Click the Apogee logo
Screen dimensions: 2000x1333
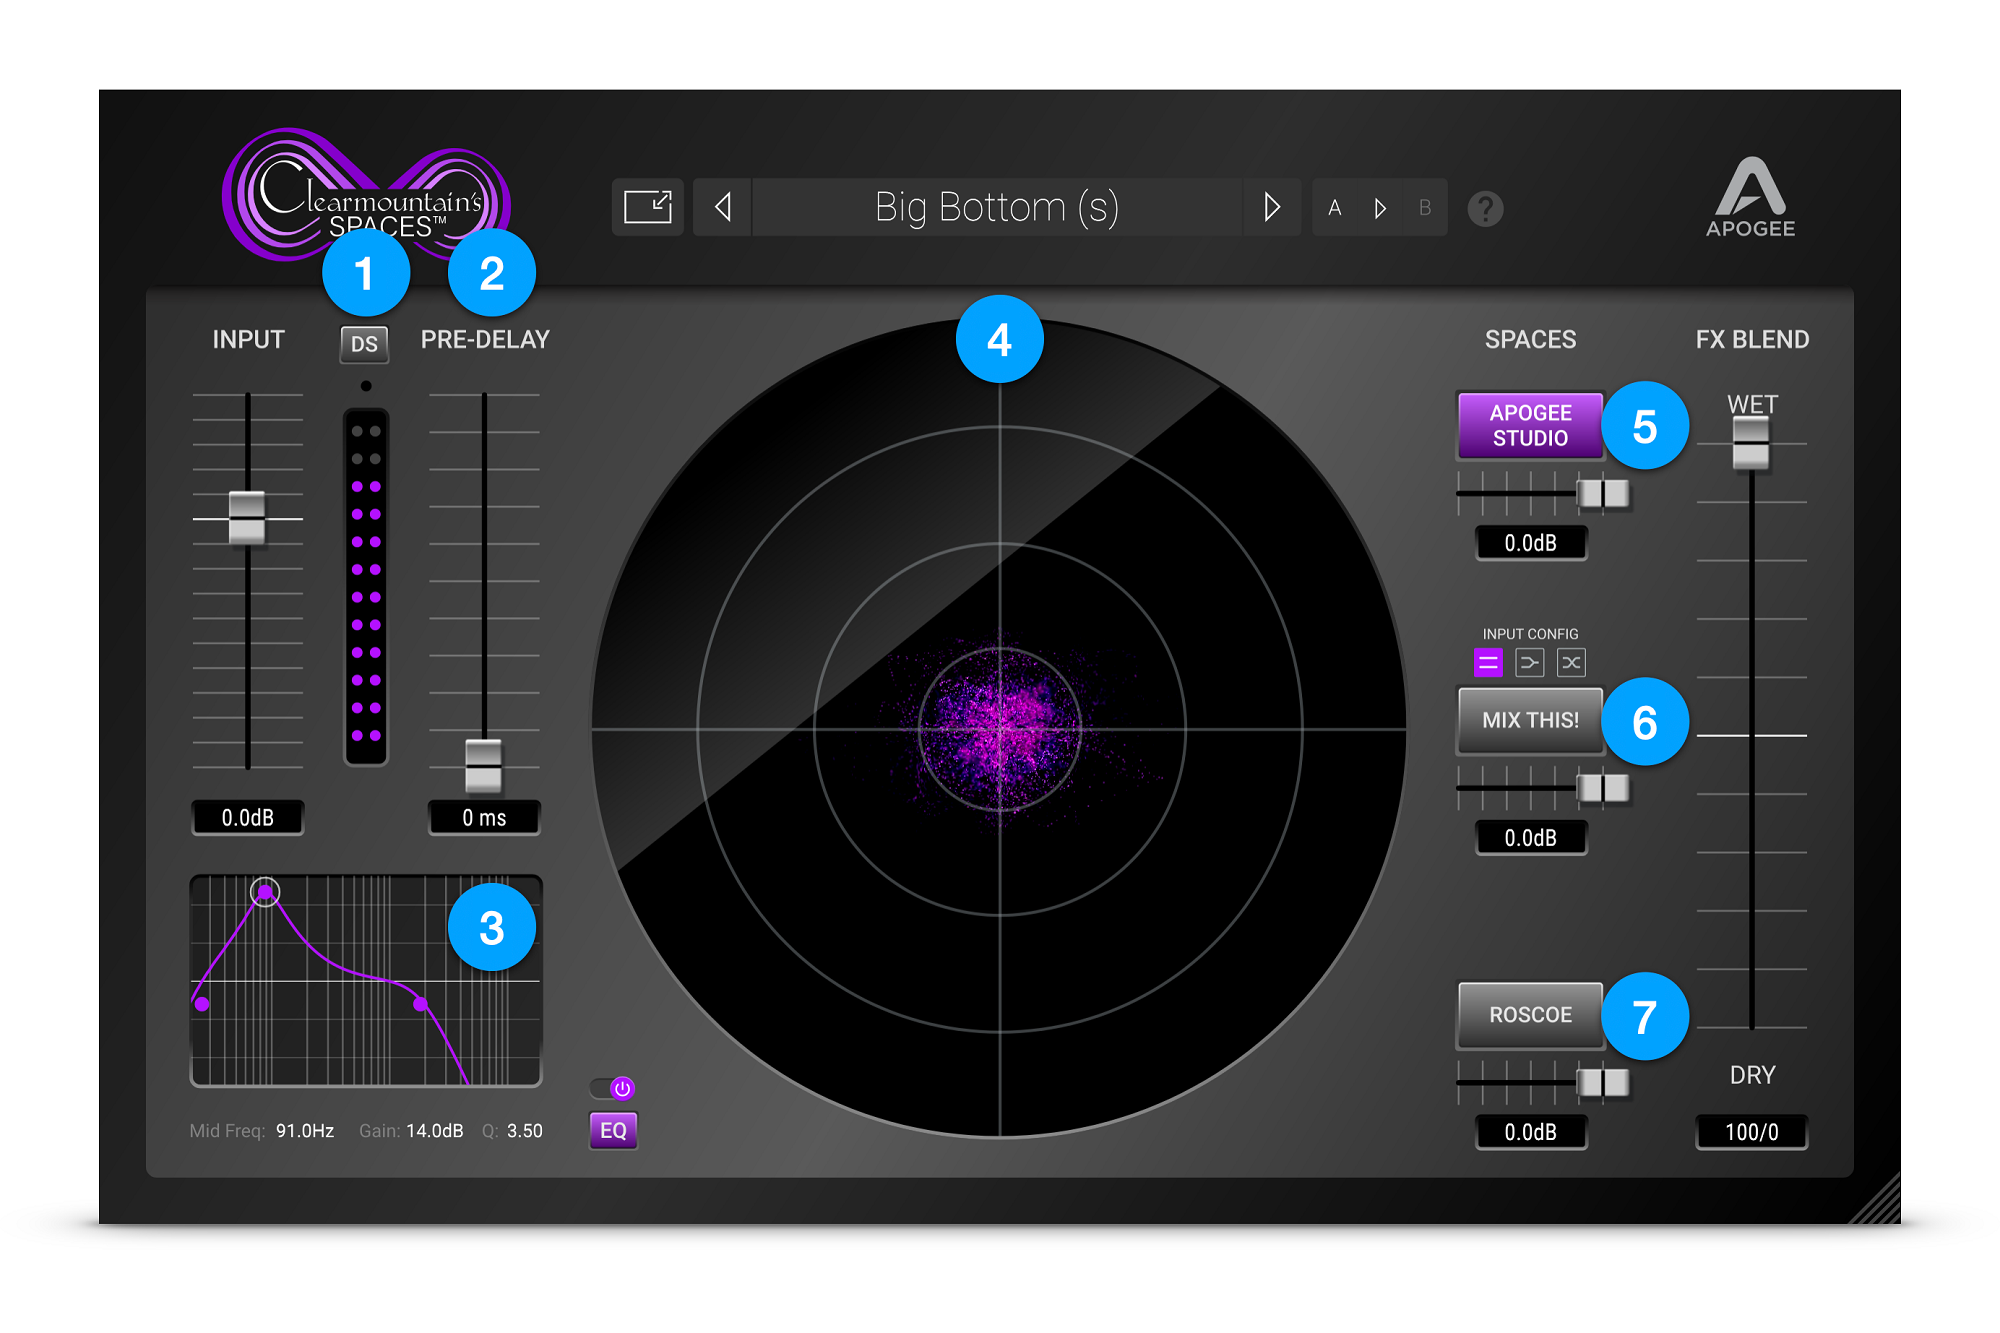(1750, 197)
